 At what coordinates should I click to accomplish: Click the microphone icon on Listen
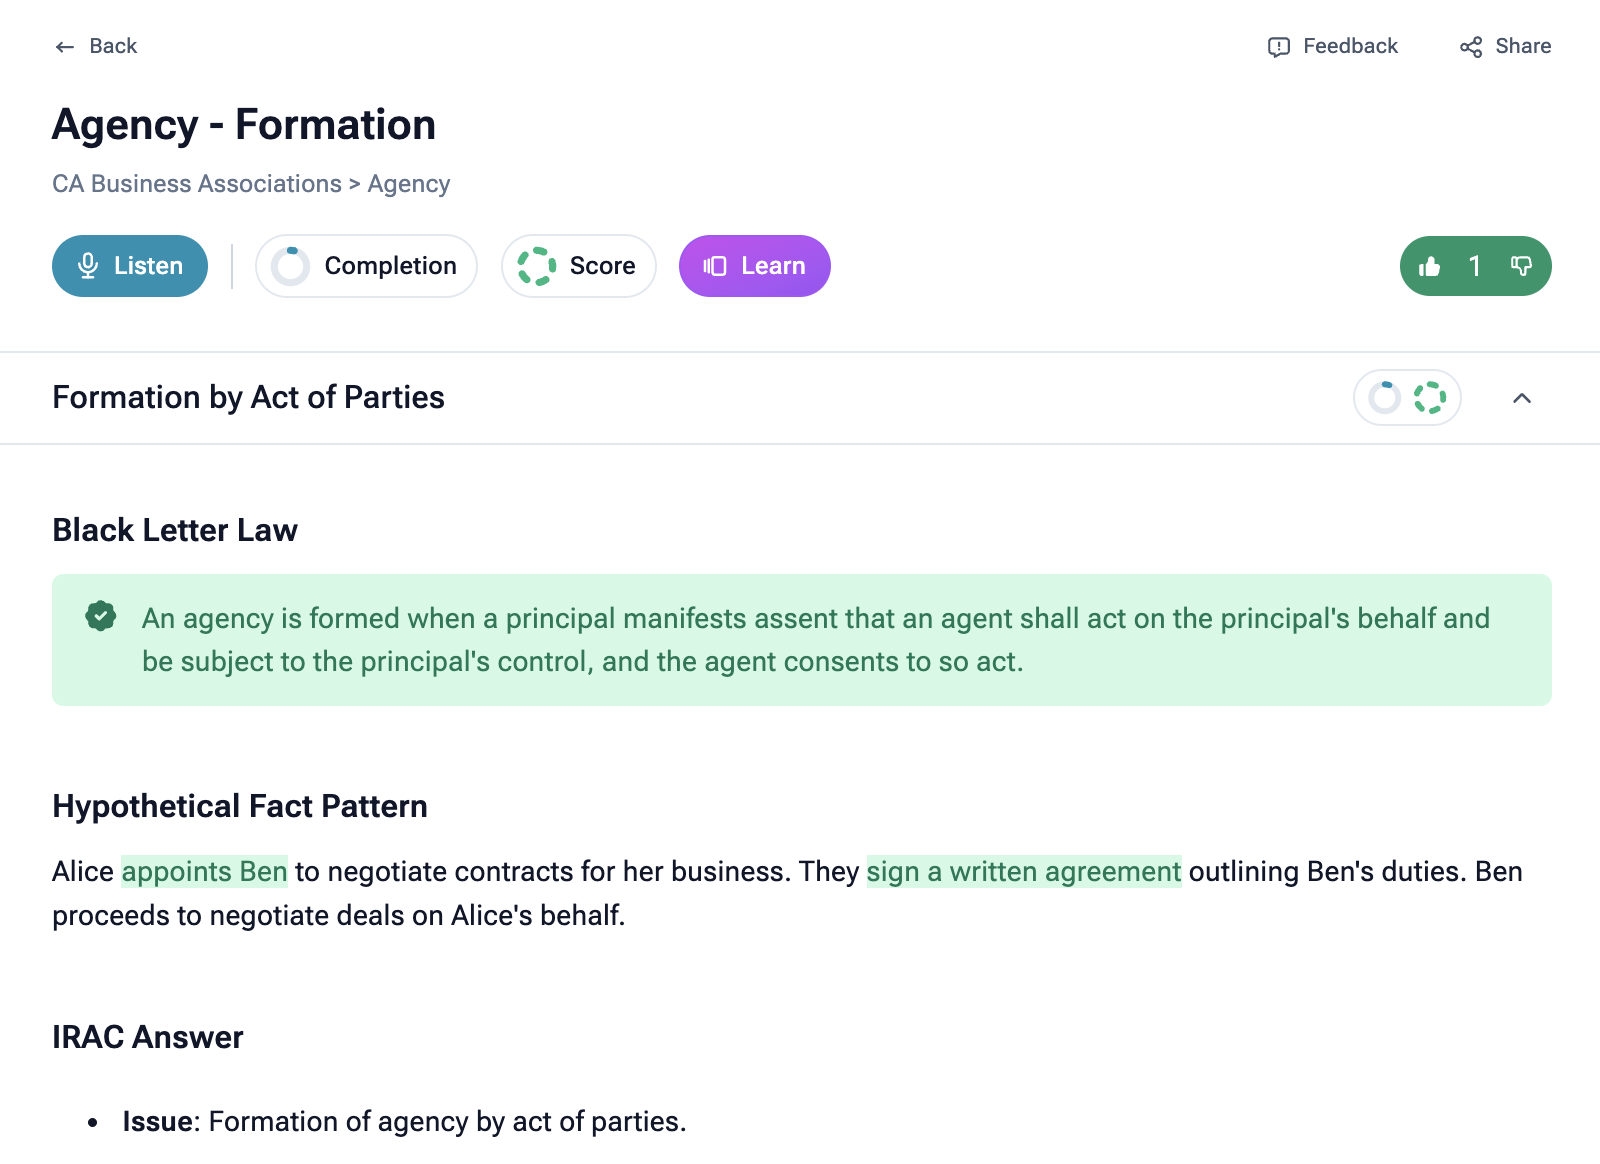(x=88, y=266)
